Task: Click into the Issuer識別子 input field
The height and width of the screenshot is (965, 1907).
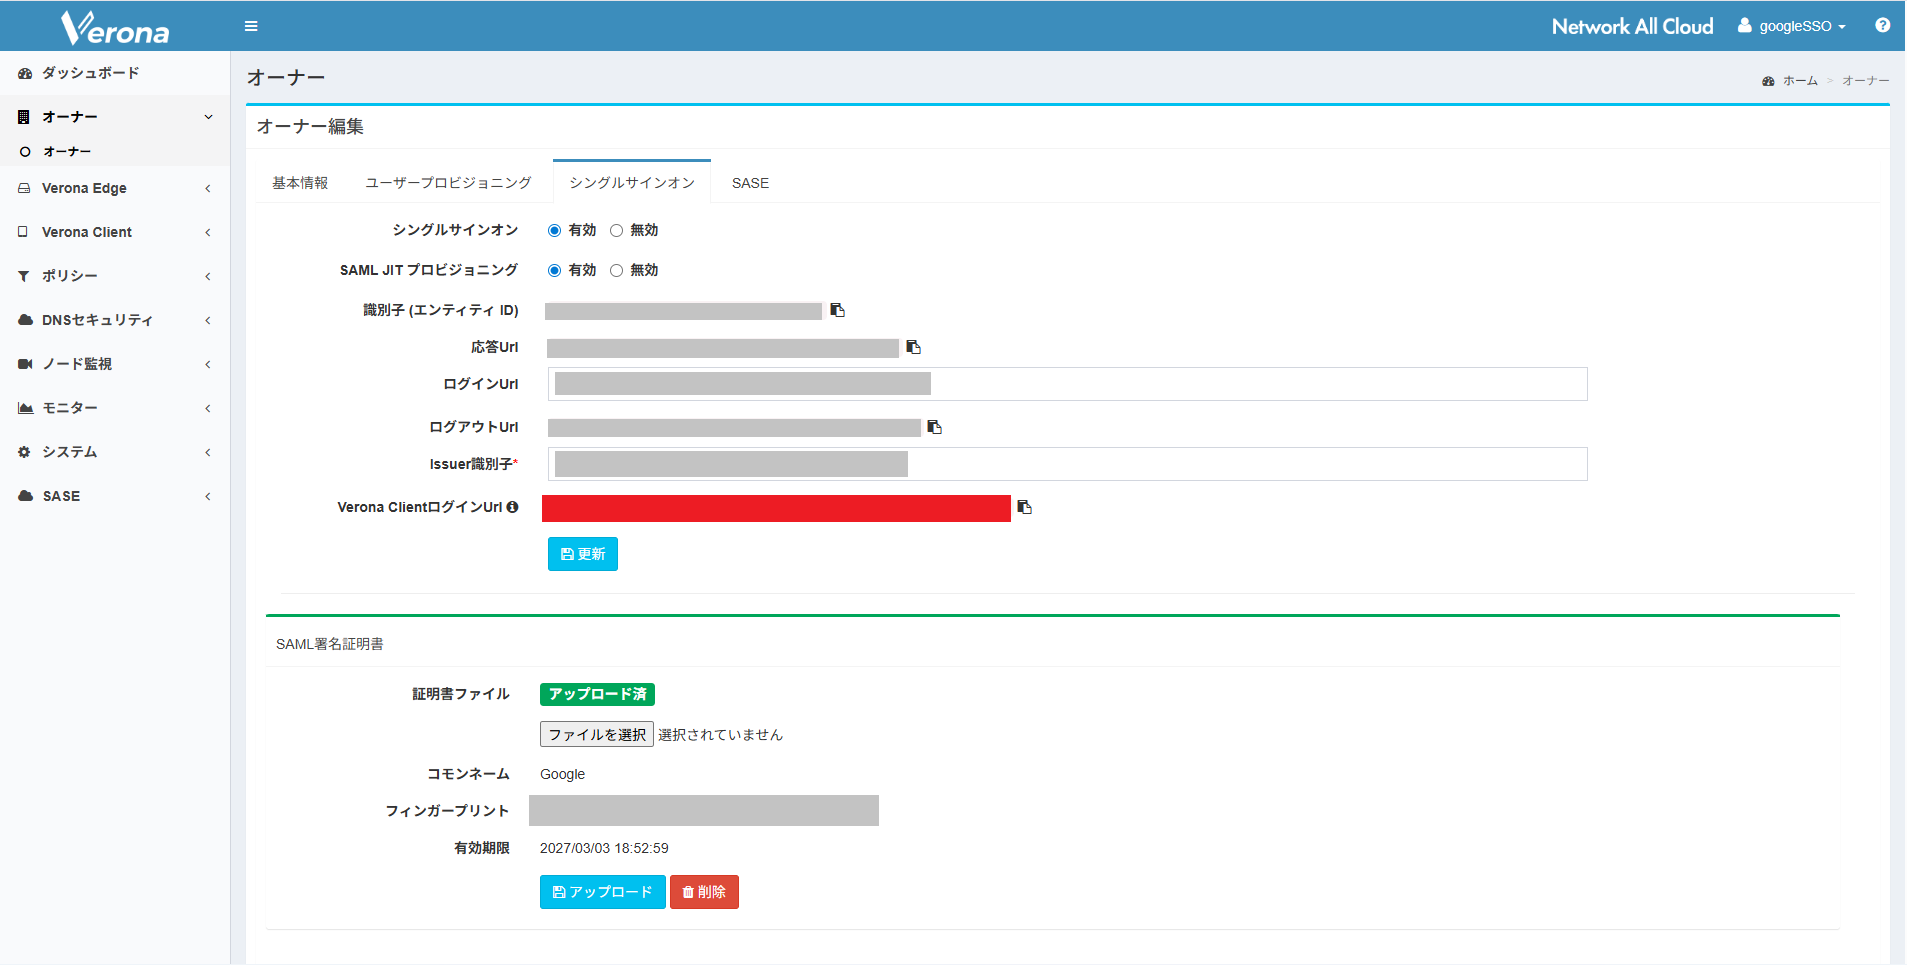Action: point(1068,464)
